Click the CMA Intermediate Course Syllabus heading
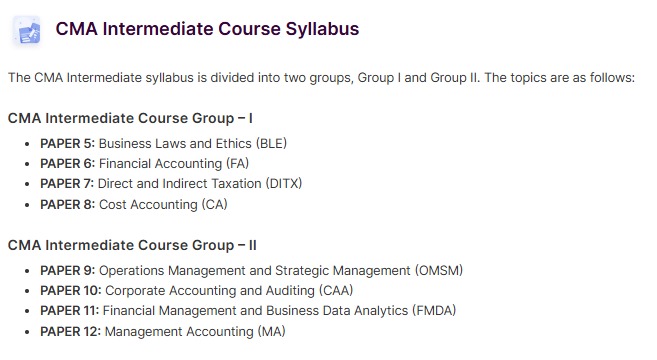Image resolution: width=657 pixels, height=360 pixels. tap(207, 29)
